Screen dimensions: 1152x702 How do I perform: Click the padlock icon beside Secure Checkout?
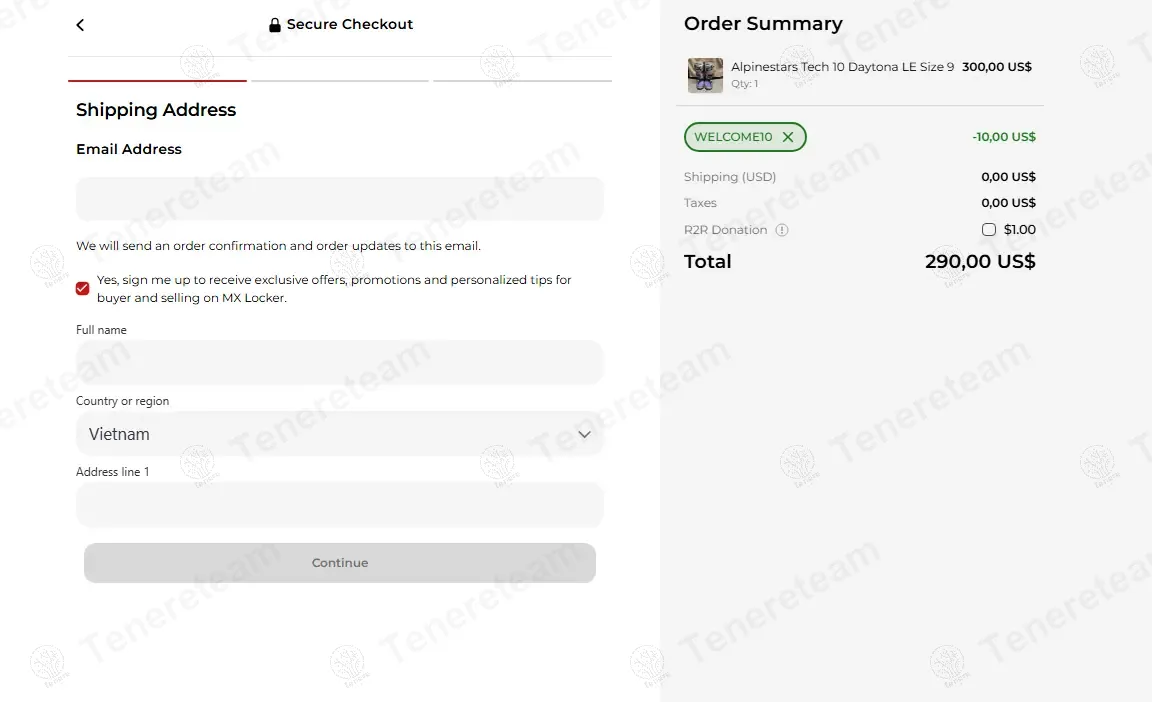click(275, 25)
